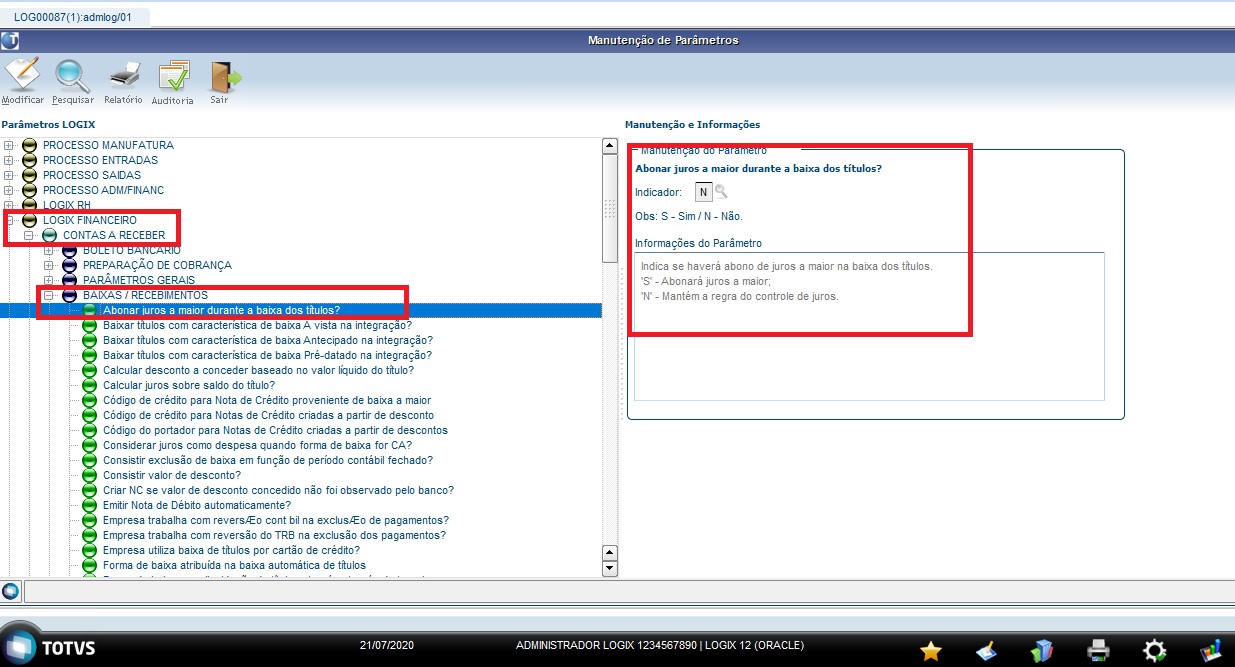Open the TOTVS logo menu

point(50,646)
